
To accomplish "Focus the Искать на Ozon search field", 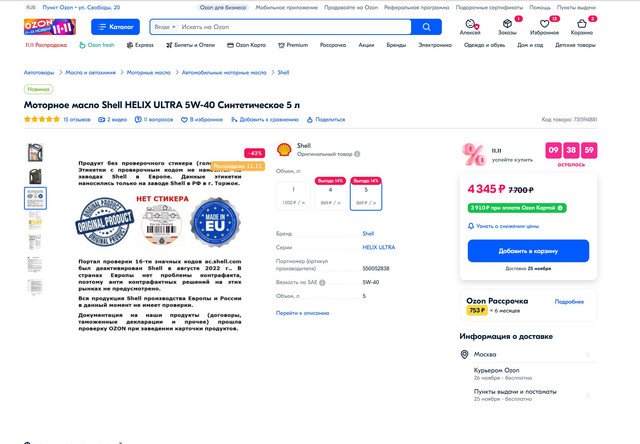I will (294, 27).
